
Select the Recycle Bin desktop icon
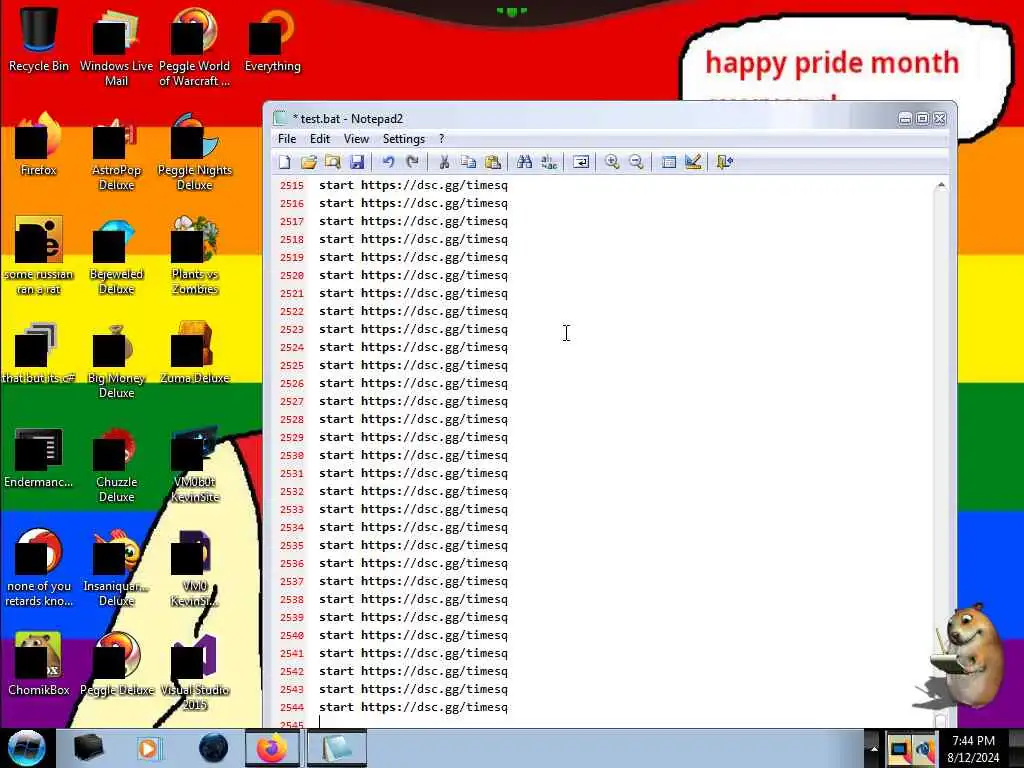click(39, 39)
